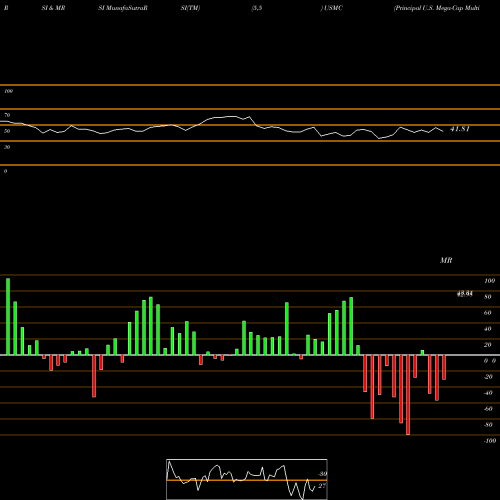Click the deepest red bar reaching -100
500x500 pixels.
tap(408, 395)
